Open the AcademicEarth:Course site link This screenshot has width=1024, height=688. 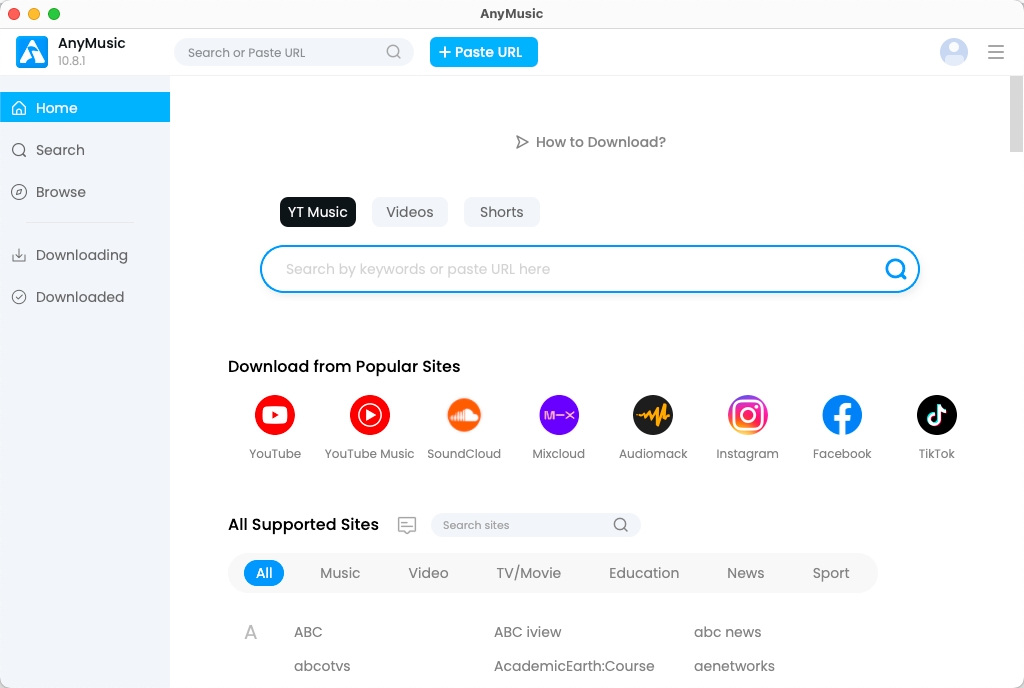coord(574,666)
